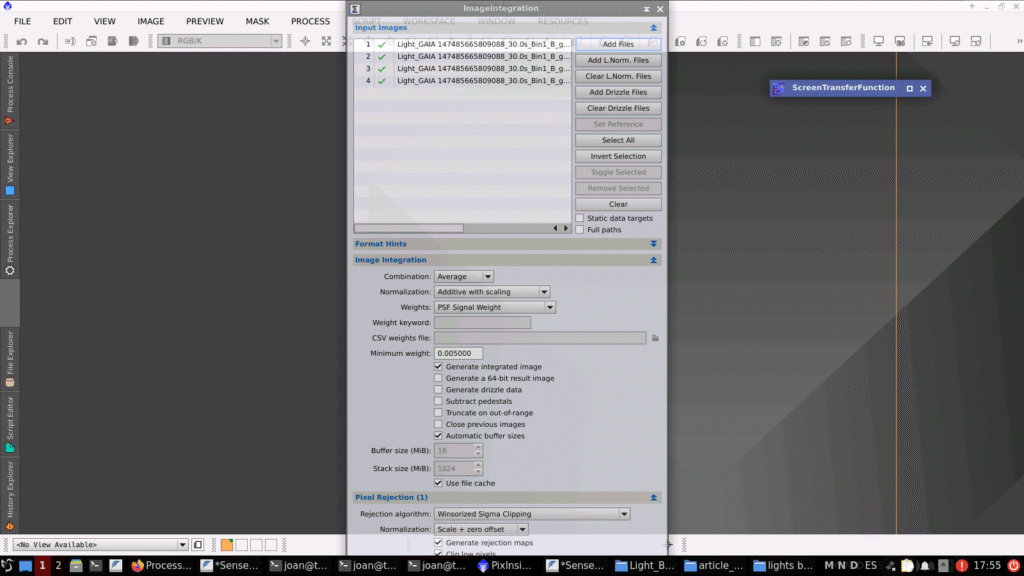Click the Redo arrow in the toolbar
Viewport: 1024px width, 576px height.
(43, 41)
